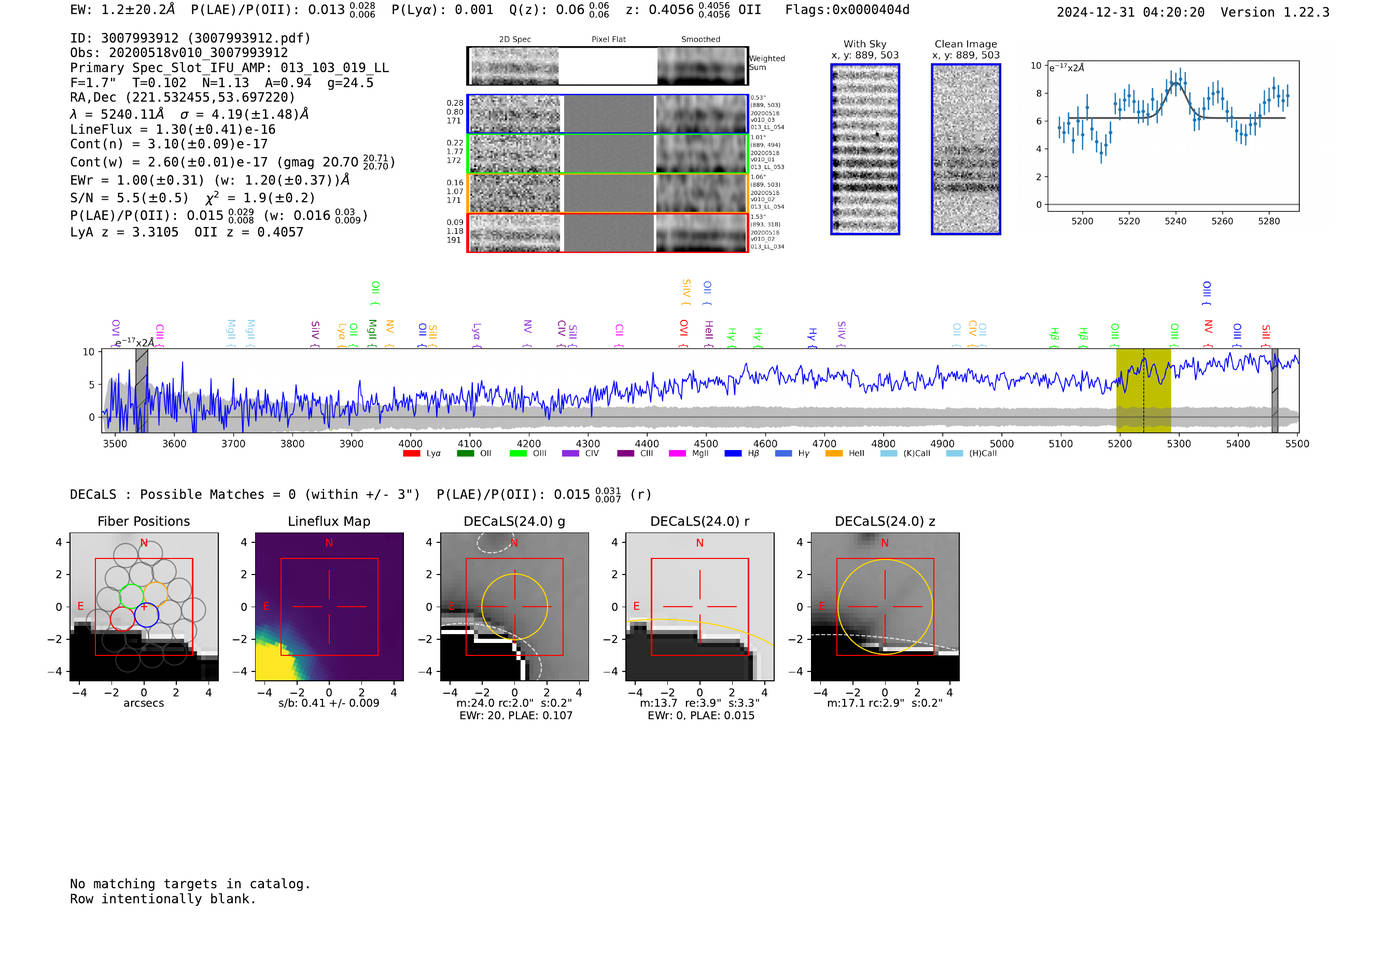Click the No matching targets in catalog text

click(190, 884)
